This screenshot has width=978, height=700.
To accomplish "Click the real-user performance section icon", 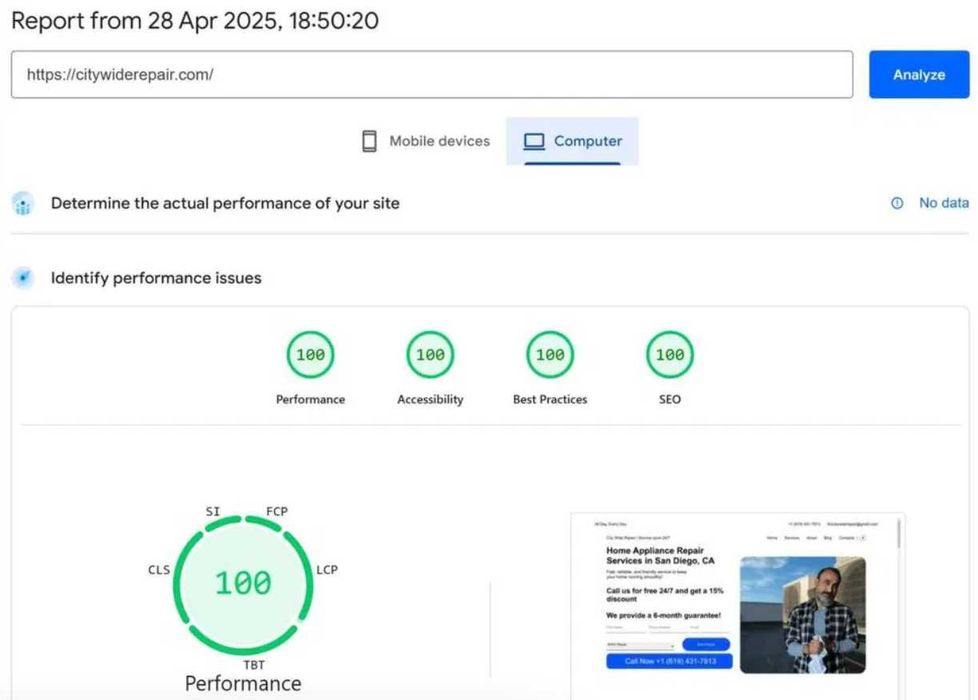I will tap(23, 203).
